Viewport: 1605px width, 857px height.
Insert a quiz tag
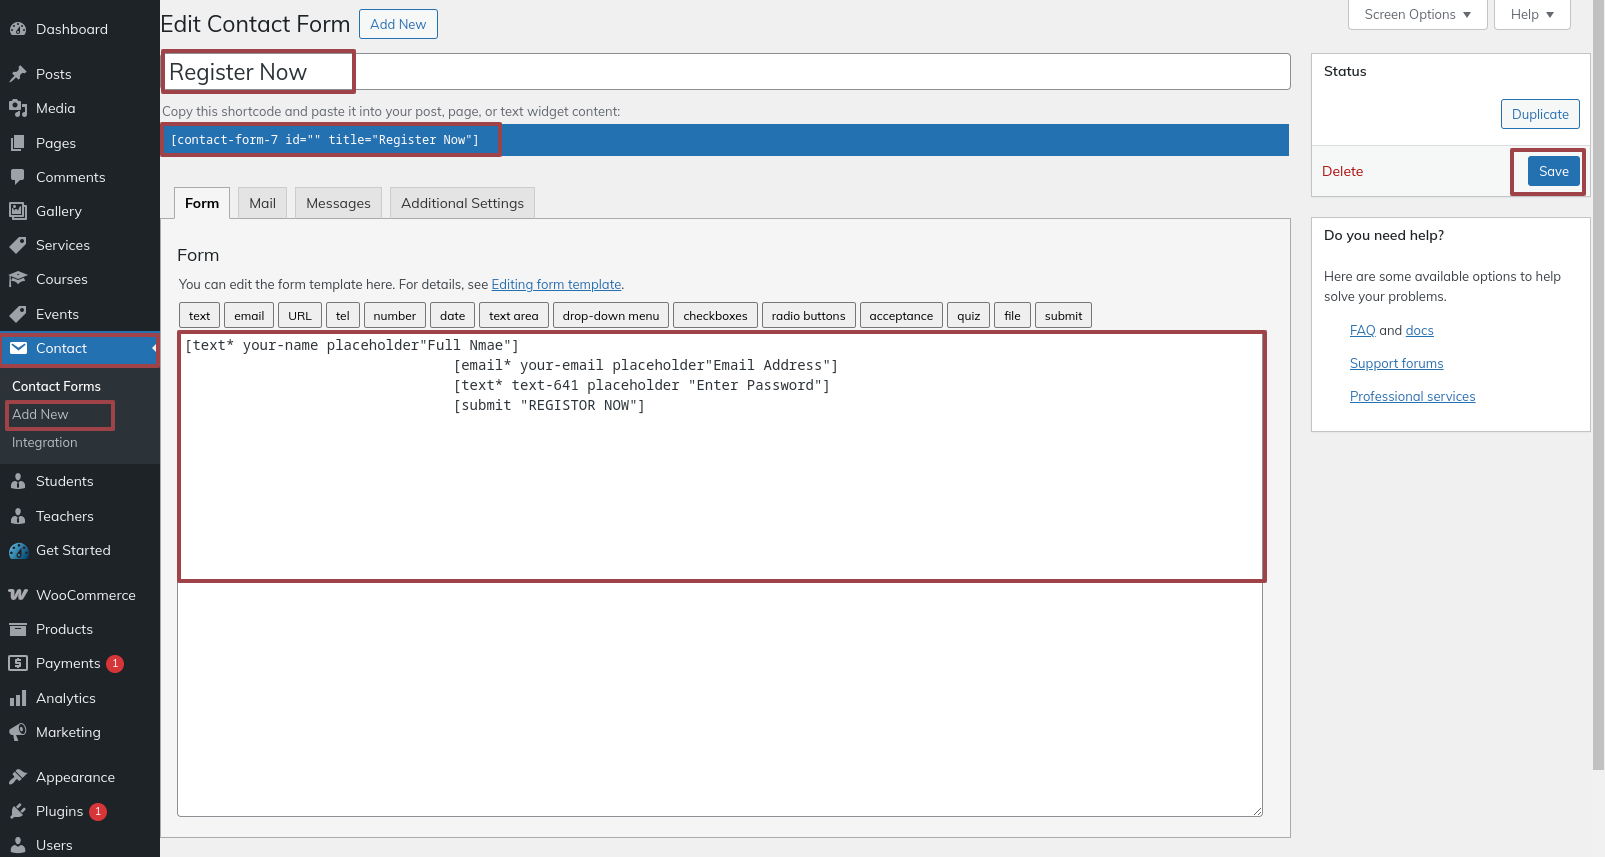coord(969,315)
